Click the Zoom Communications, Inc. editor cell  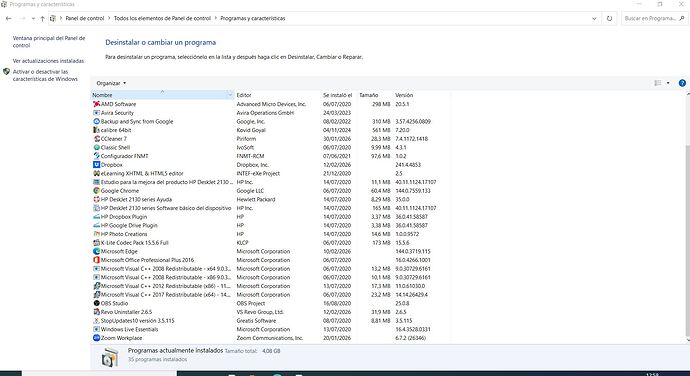270,338
